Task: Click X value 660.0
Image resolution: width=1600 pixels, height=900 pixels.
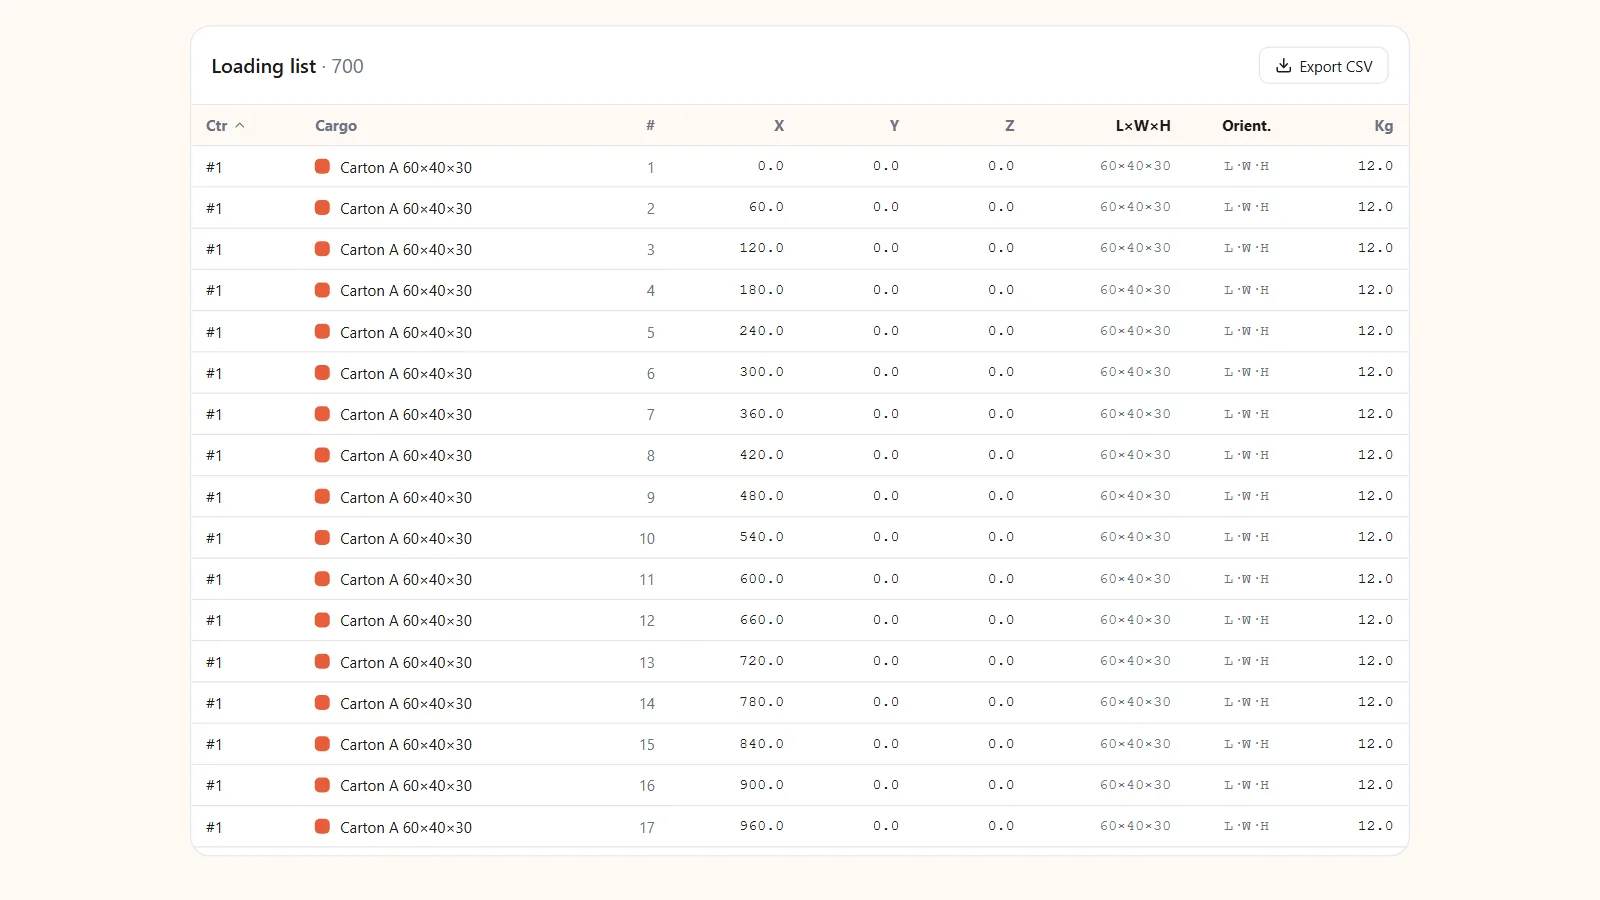Action: pyautogui.click(x=762, y=620)
